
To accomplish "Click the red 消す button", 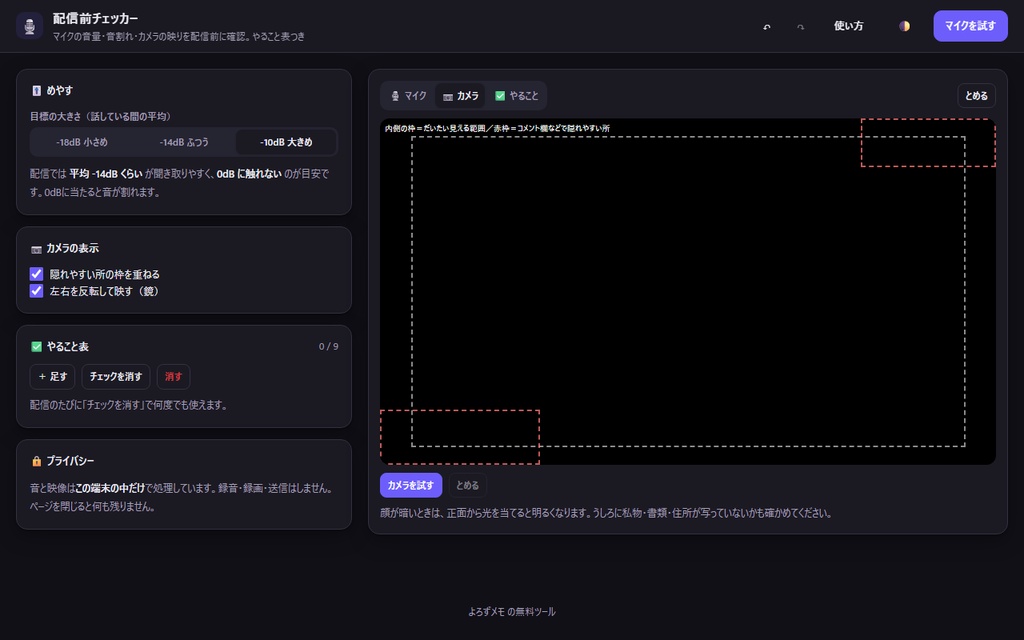I will (173, 377).
